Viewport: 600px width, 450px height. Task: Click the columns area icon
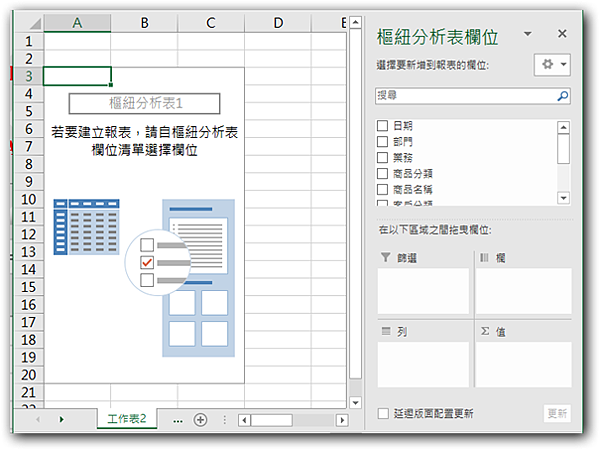(x=484, y=258)
